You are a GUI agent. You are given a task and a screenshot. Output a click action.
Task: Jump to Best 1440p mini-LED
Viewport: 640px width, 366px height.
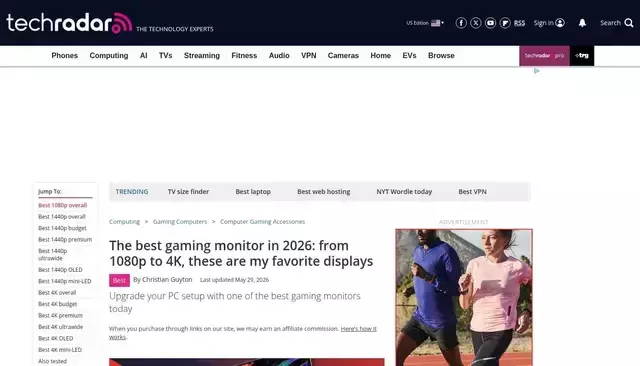point(64,281)
